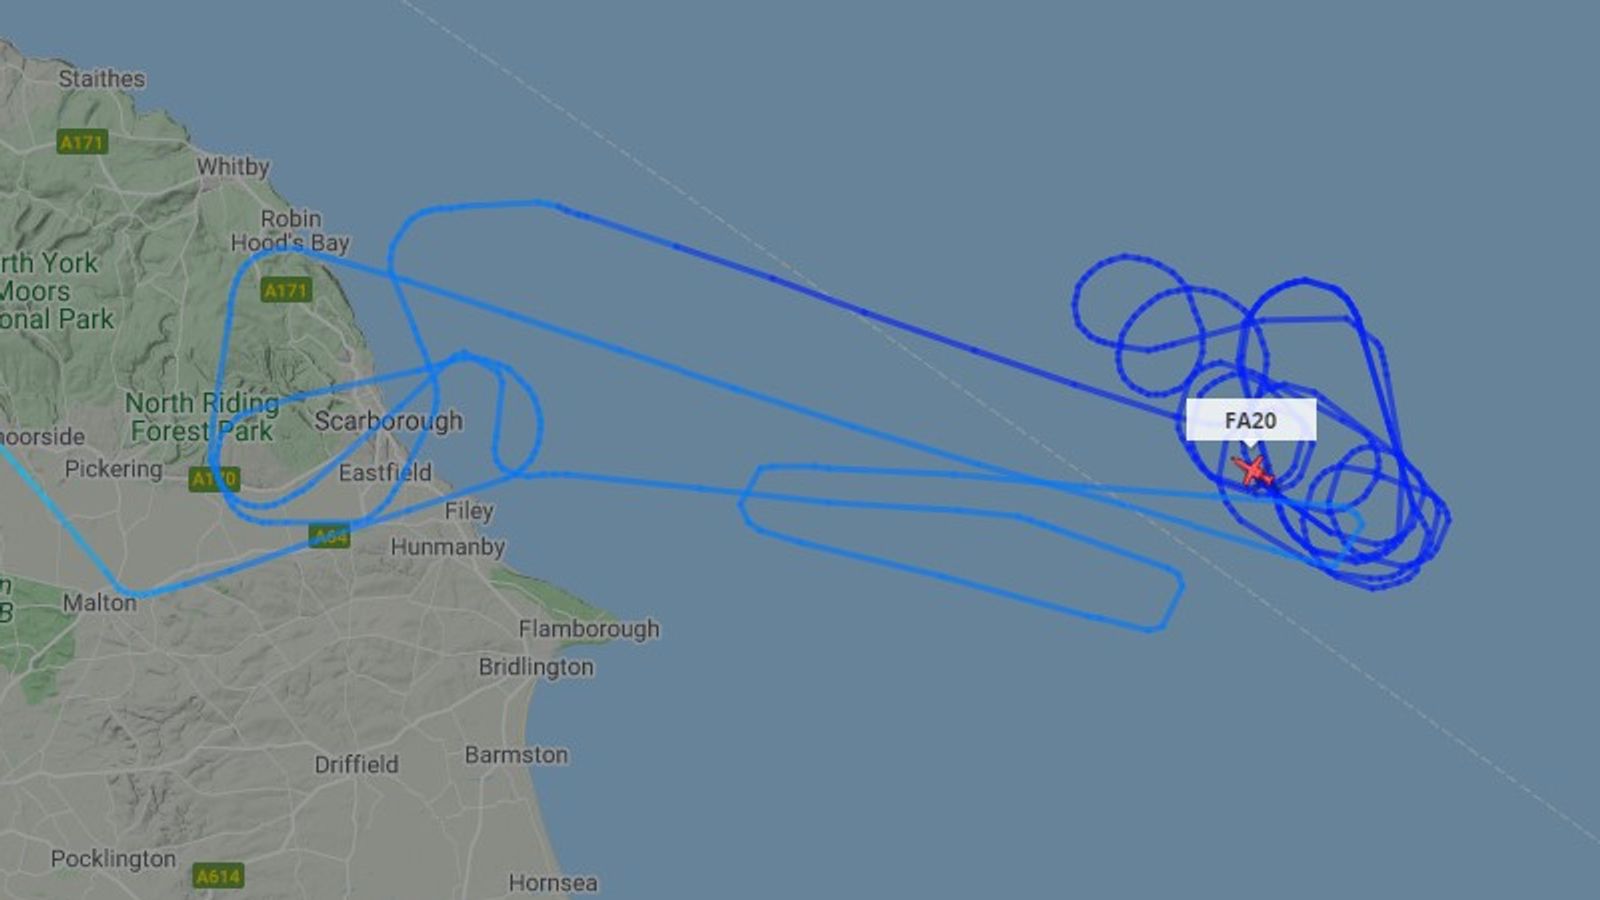Click the Scarborough town label

pyautogui.click(x=389, y=421)
